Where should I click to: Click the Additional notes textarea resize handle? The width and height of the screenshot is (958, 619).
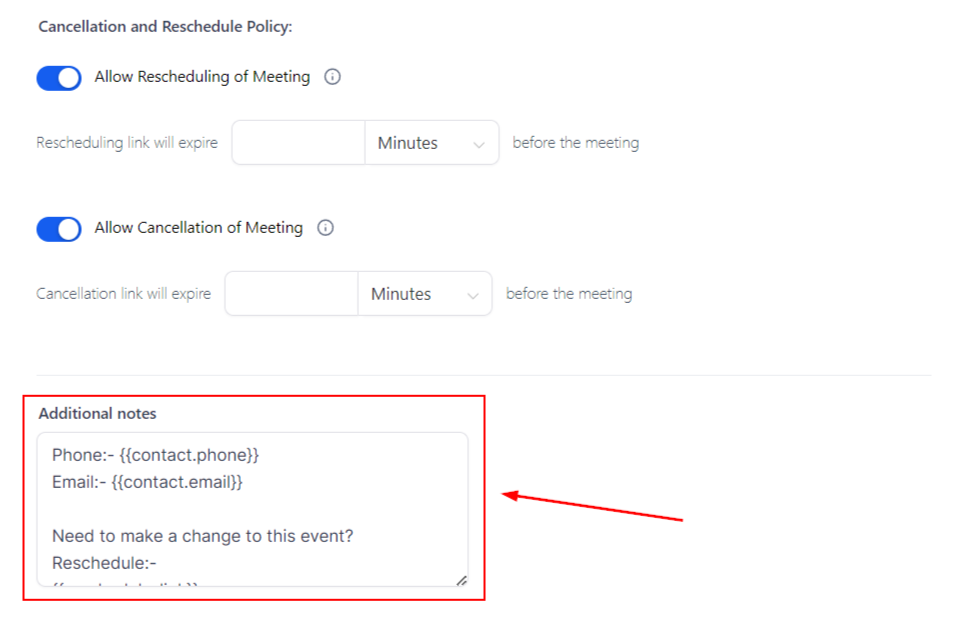click(x=461, y=580)
